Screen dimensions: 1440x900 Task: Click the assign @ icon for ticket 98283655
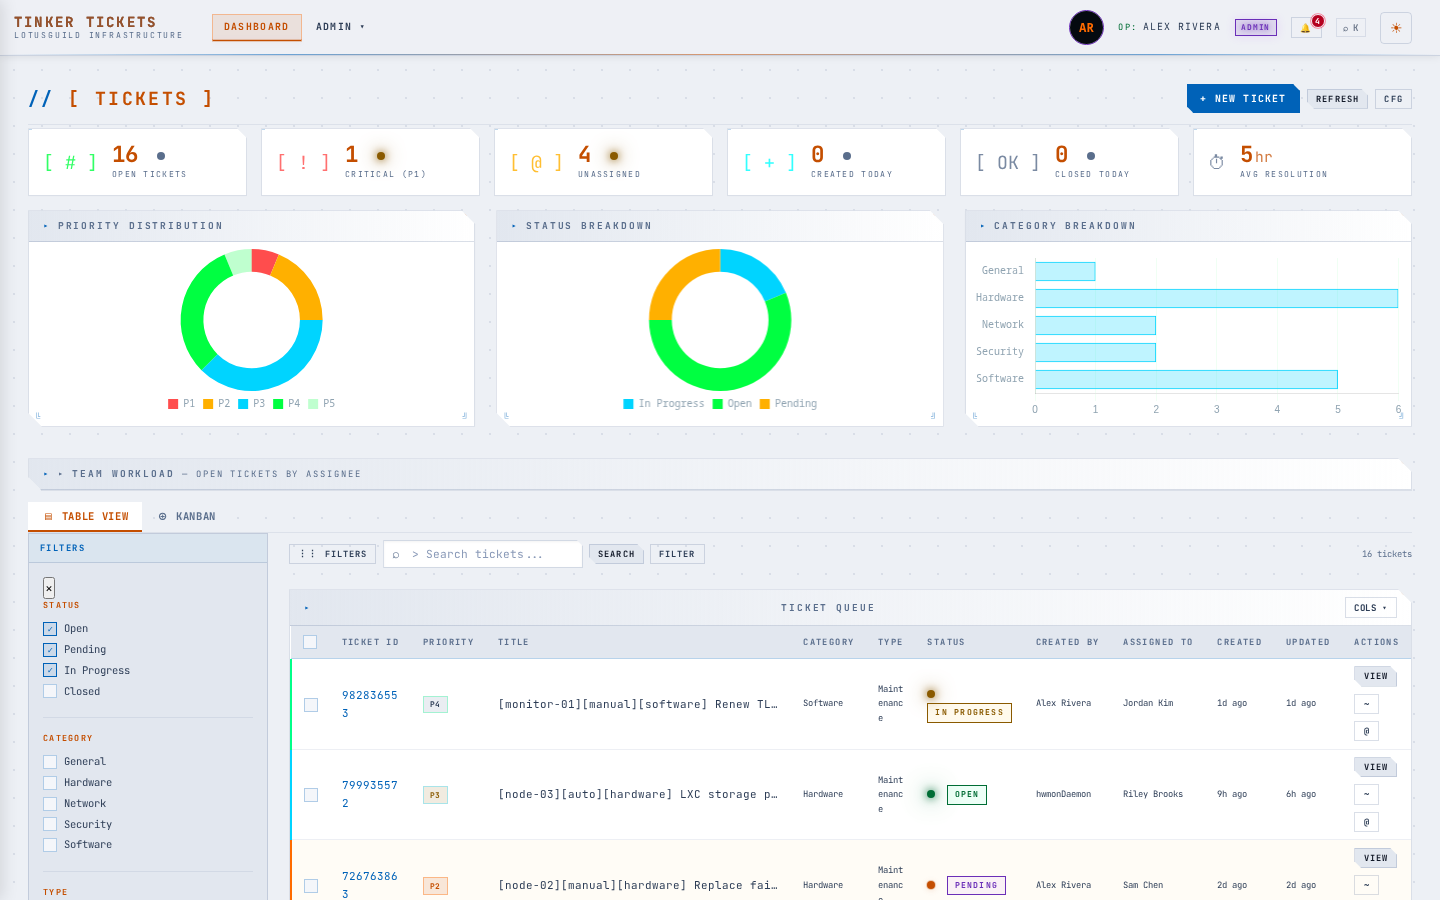tap(1366, 731)
